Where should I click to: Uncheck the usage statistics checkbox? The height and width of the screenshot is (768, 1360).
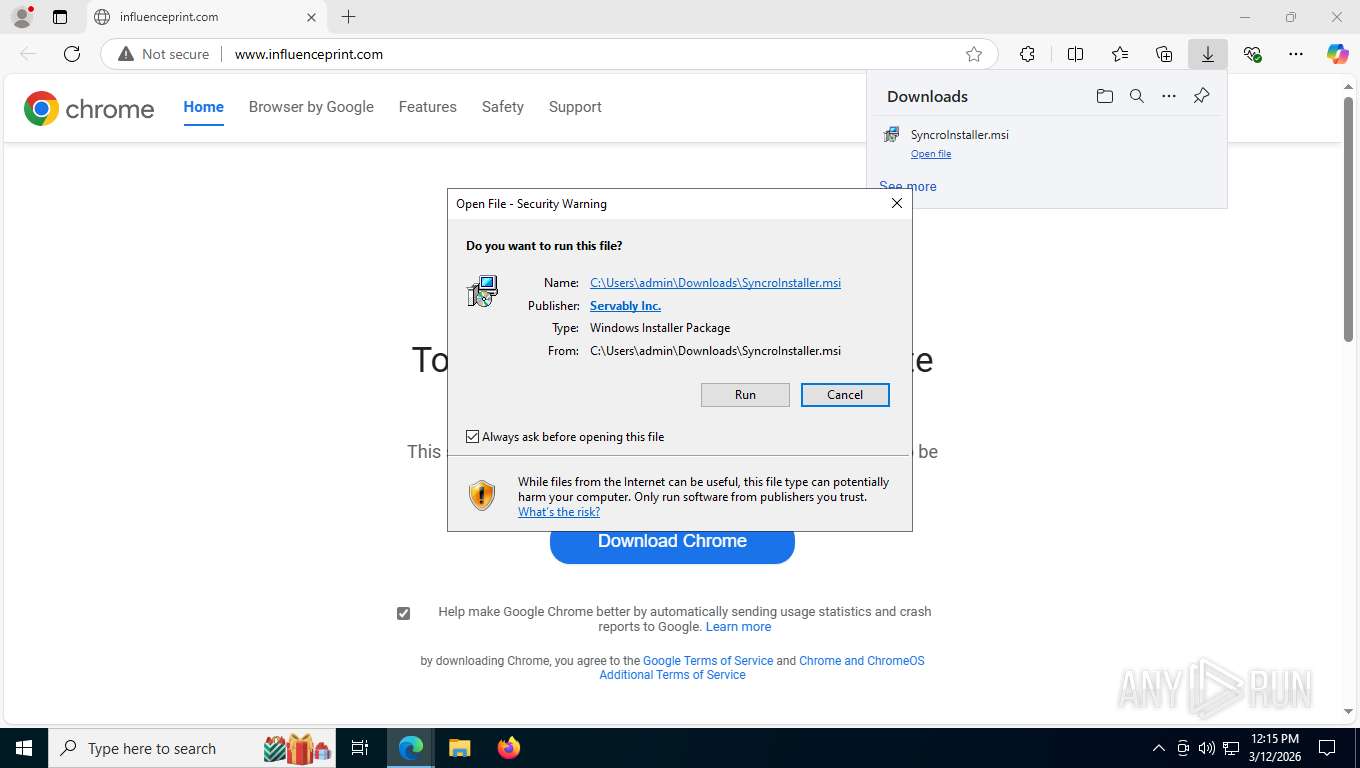[403, 613]
